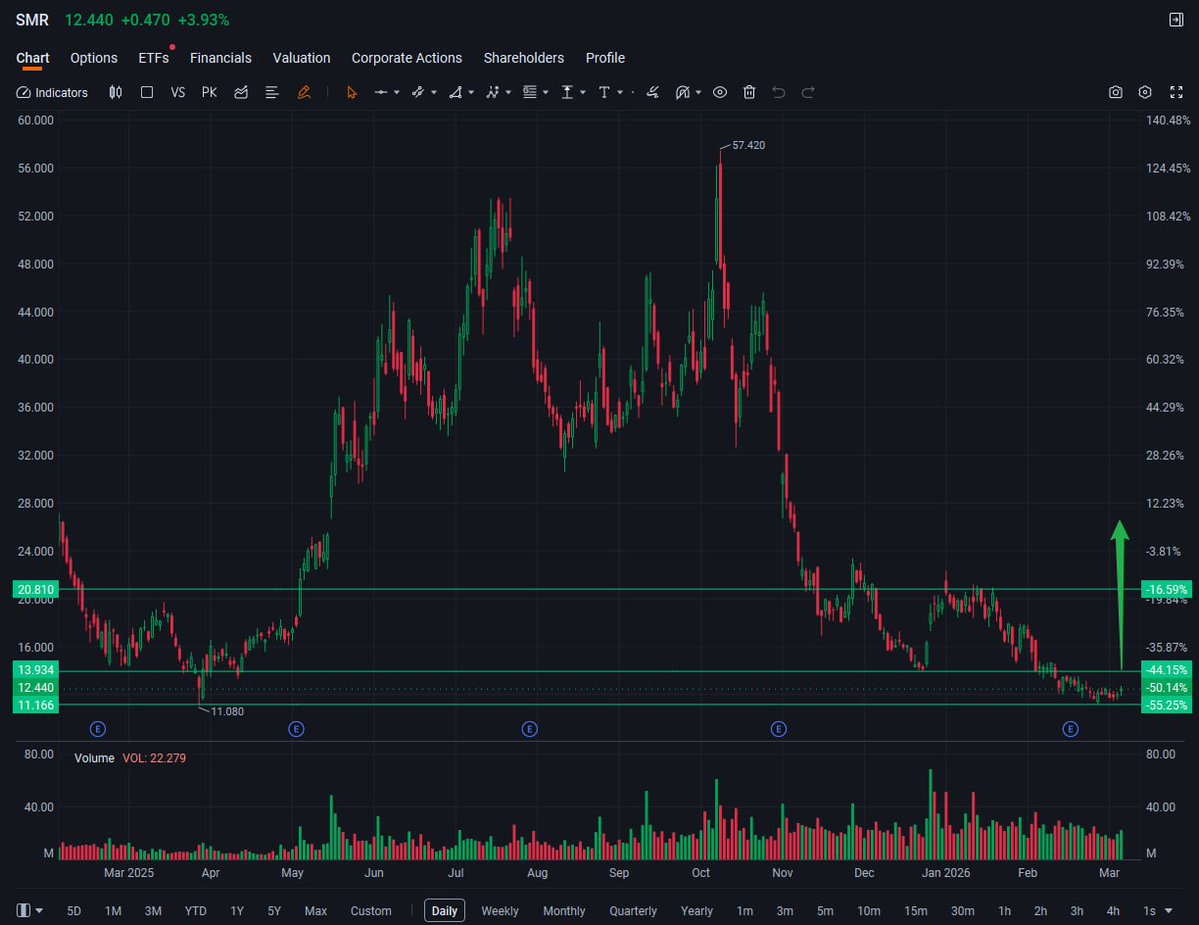Open the chart layout selector at bottom-left
This screenshot has width=1199, height=925.
coord(29,910)
